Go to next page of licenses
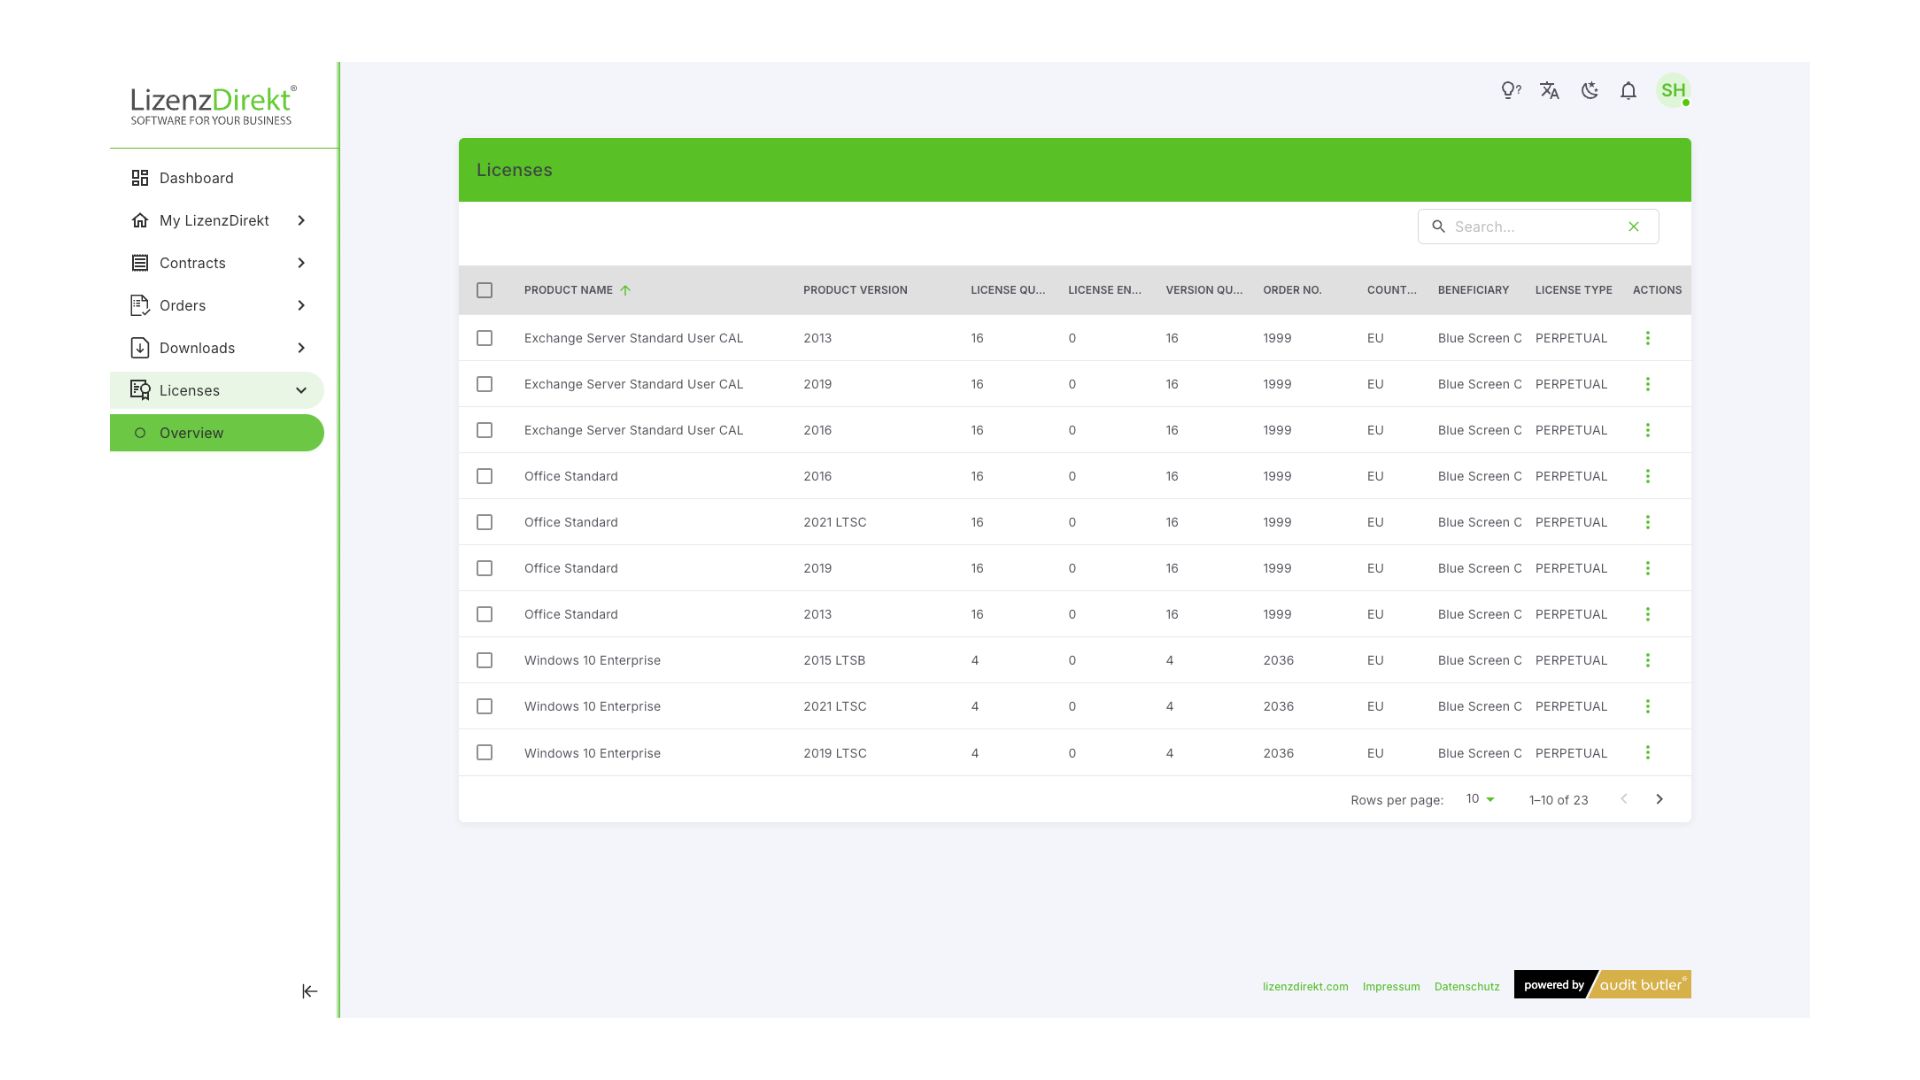This screenshot has width=1920, height=1080. click(x=1659, y=799)
